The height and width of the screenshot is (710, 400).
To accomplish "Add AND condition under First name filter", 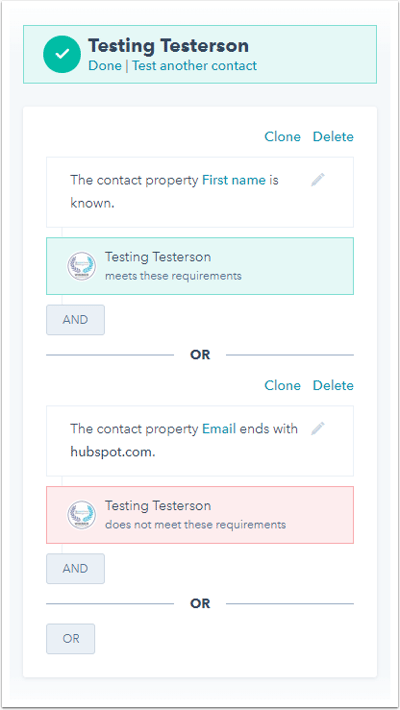I will [75, 320].
